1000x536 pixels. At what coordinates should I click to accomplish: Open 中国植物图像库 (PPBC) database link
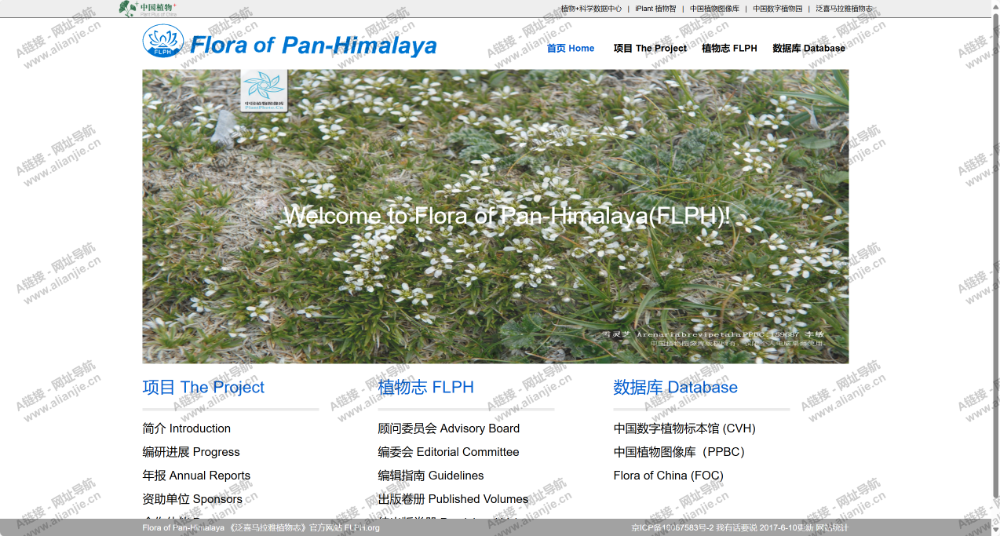click(x=679, y=452)
